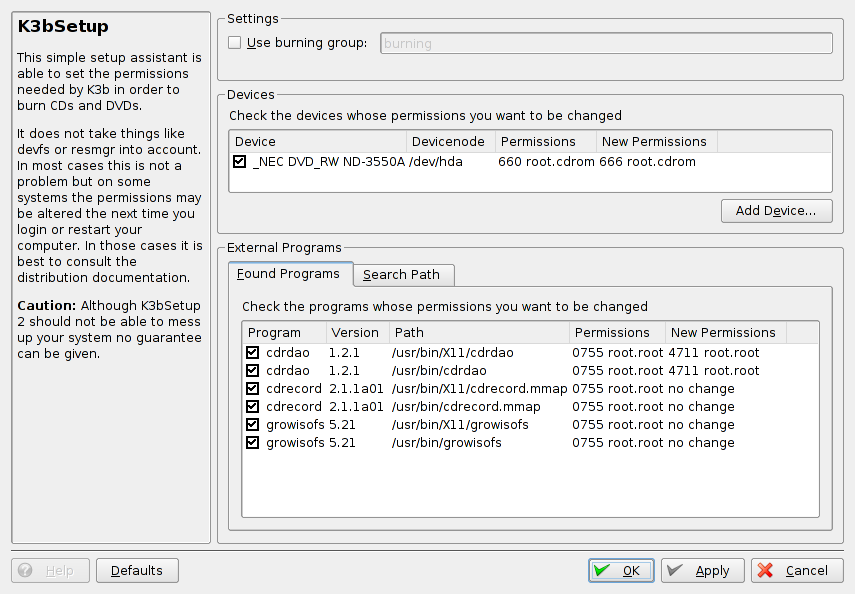Click the Program column header
The width and height of the screenshot is (855, 594).
coord(283,333)
